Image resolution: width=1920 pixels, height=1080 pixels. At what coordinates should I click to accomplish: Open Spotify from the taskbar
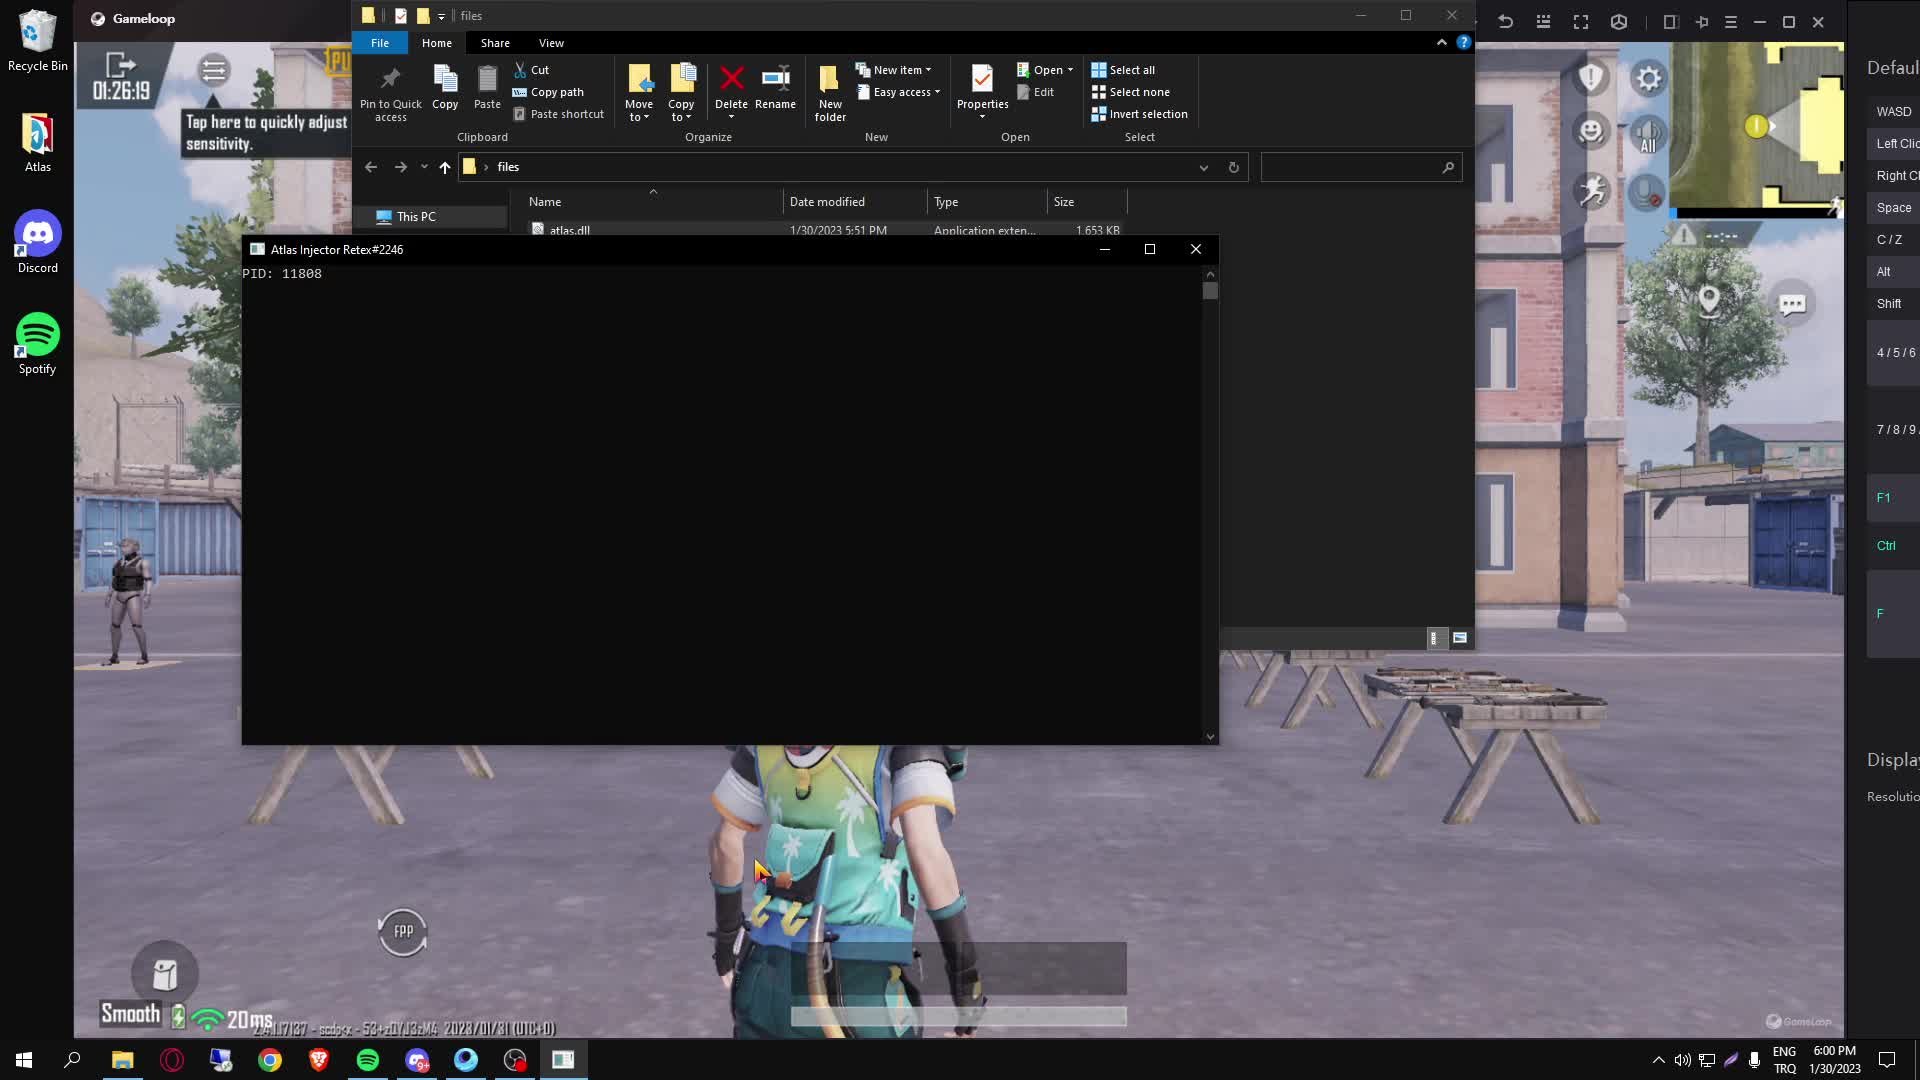pos(368,1060)
